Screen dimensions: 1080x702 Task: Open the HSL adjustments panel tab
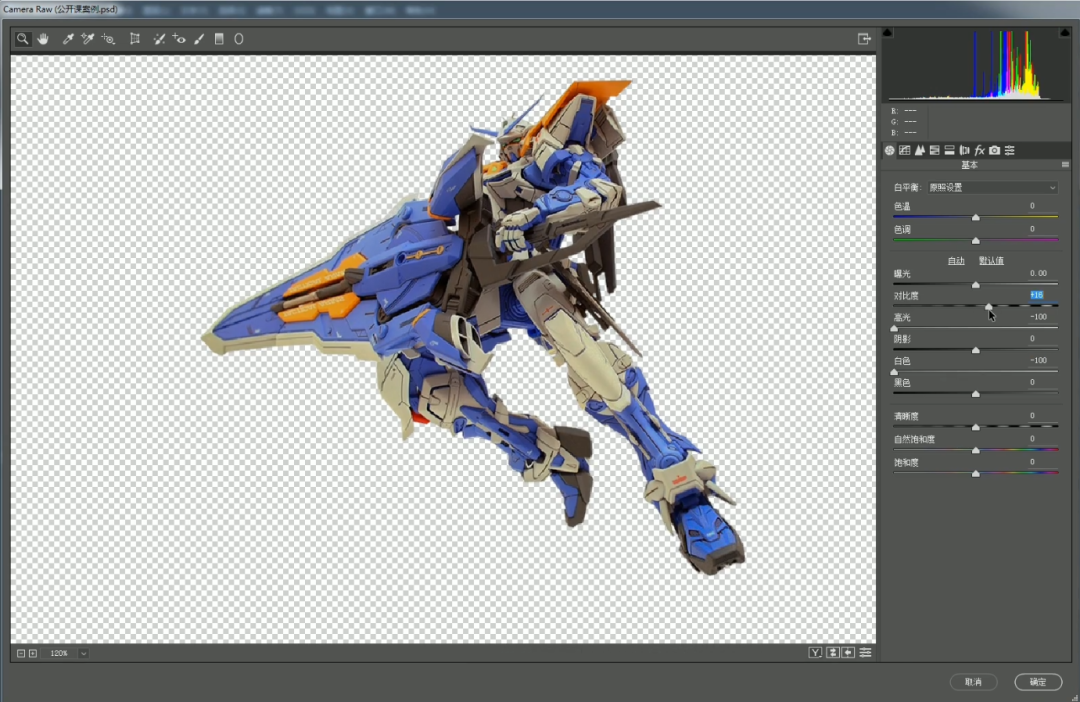pyautogui.click(x=935, y=150)
